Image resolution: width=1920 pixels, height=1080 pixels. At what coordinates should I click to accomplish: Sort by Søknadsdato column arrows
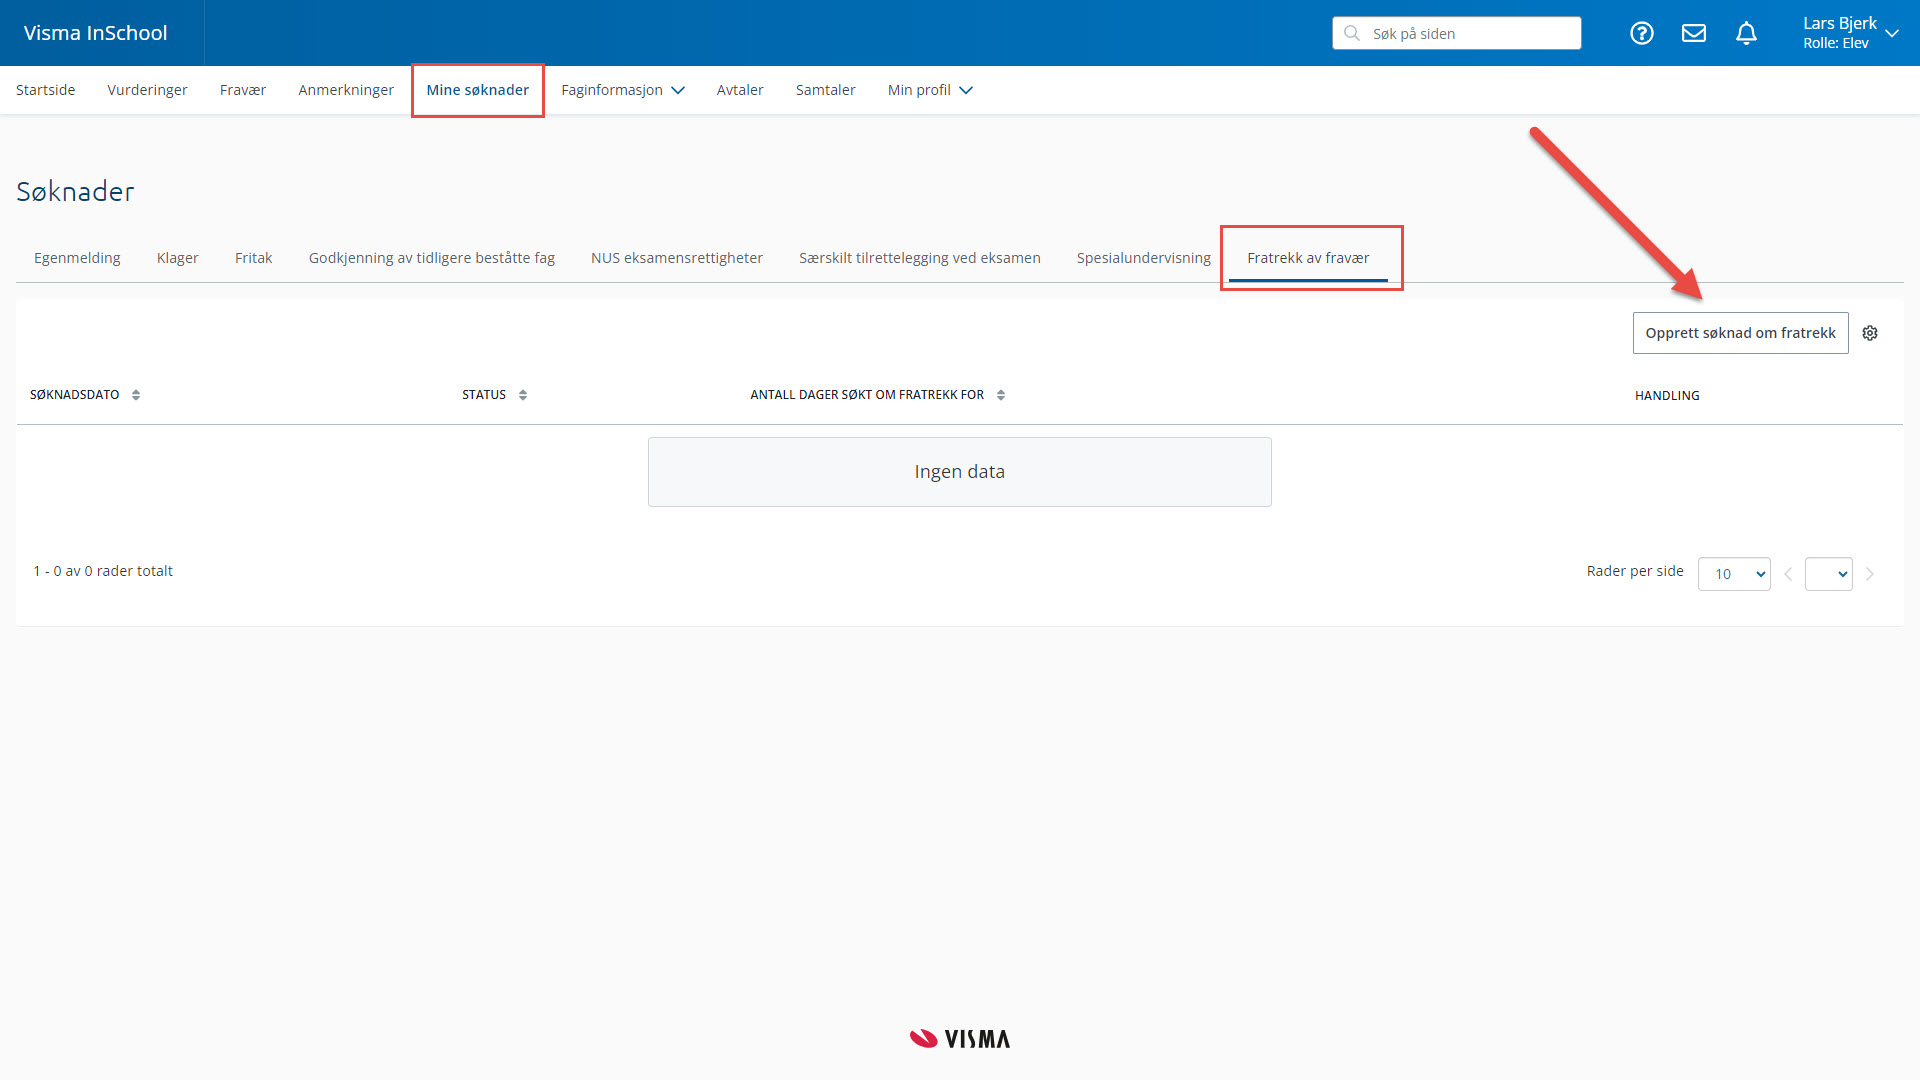(x=136, y=395)
